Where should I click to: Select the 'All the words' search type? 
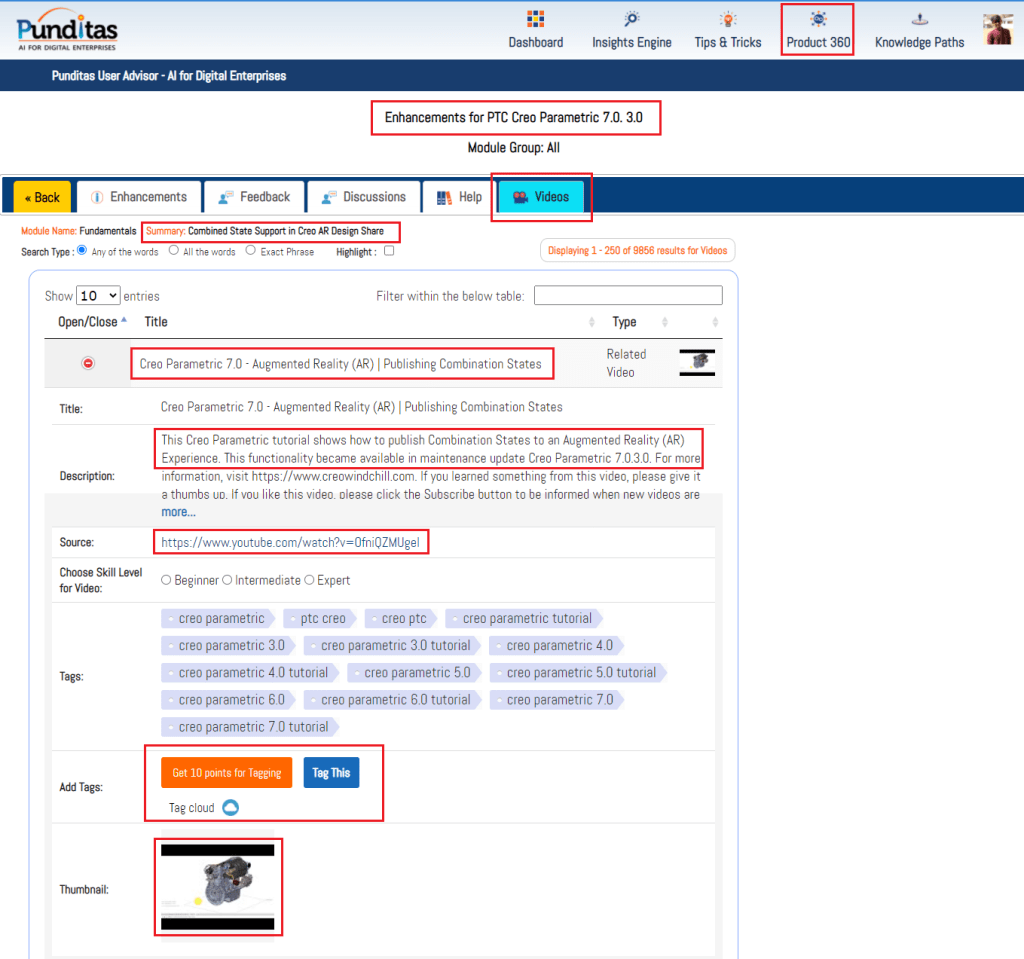click(174, 251)
